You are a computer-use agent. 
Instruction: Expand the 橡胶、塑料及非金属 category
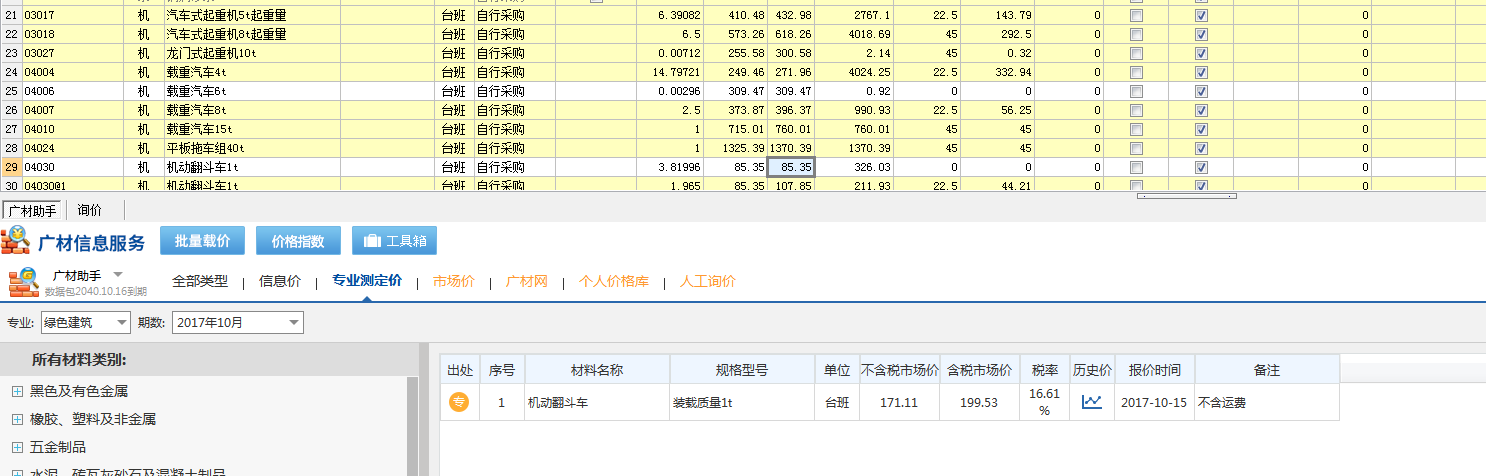click(17, 419)
